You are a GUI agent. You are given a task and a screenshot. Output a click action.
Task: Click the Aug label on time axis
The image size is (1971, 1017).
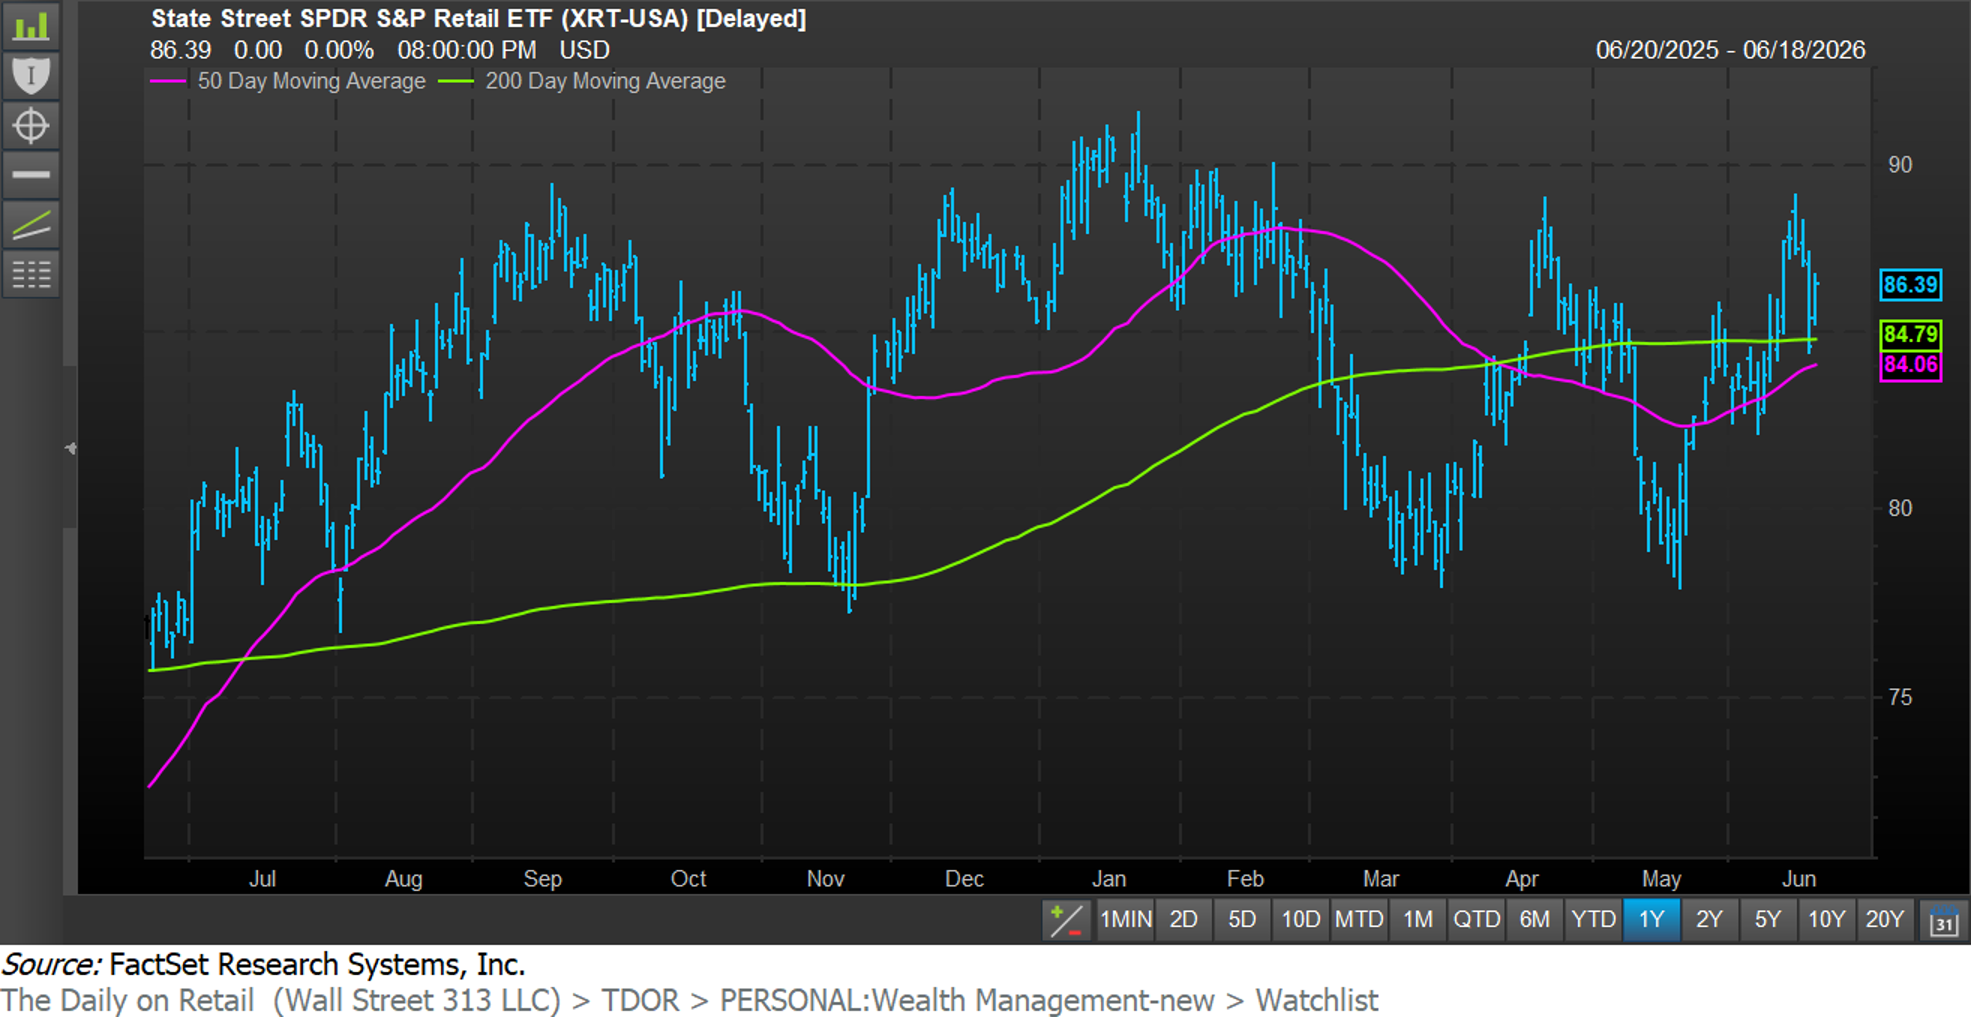point(404,879)
